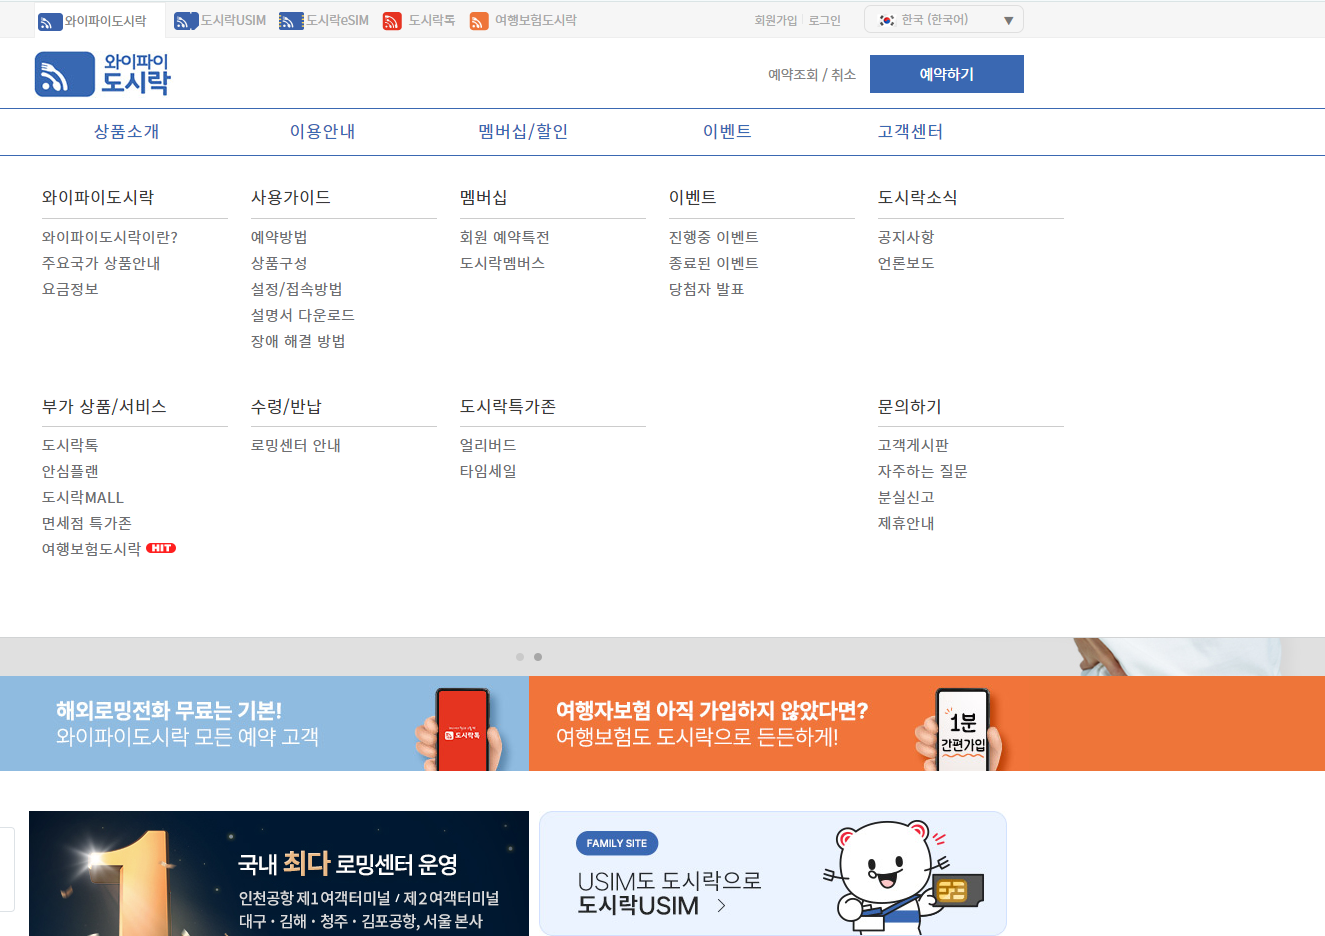The height and width of the screenshot is (936, 1325).
Task: Switch to the 도시락USIM tab
Action: pos(220,19)
